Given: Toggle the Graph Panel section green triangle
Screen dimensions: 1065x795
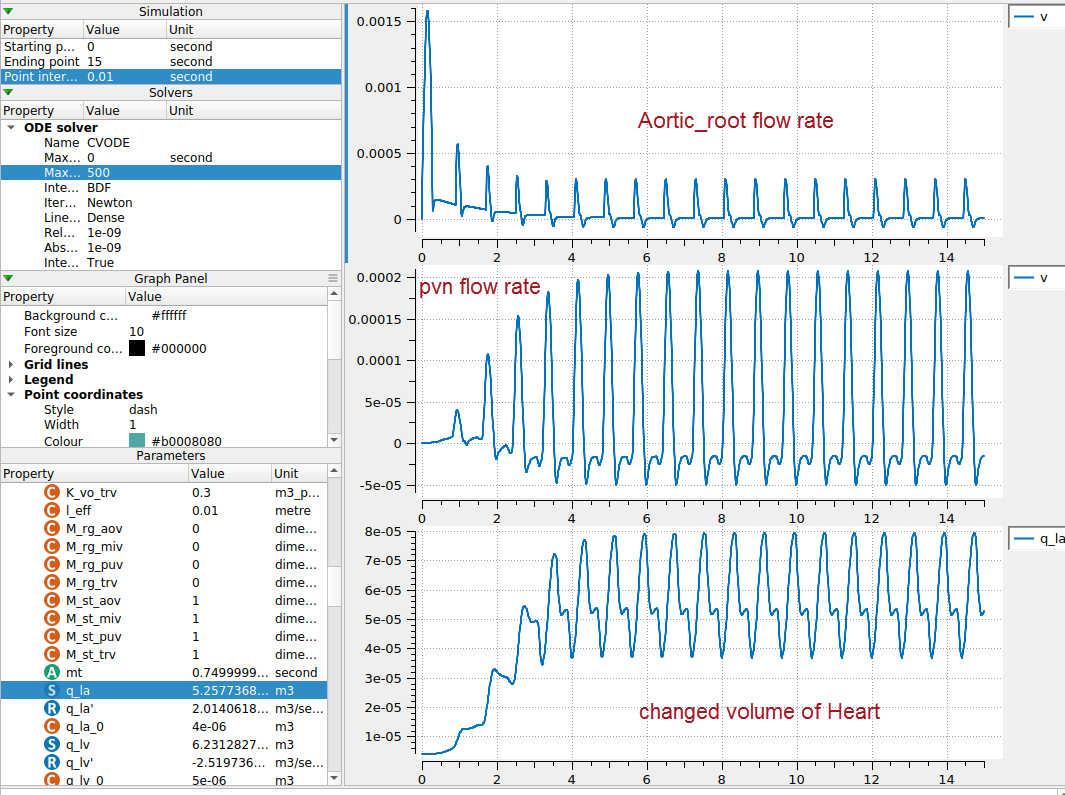Looking at the screenshot, I should 8,278.
